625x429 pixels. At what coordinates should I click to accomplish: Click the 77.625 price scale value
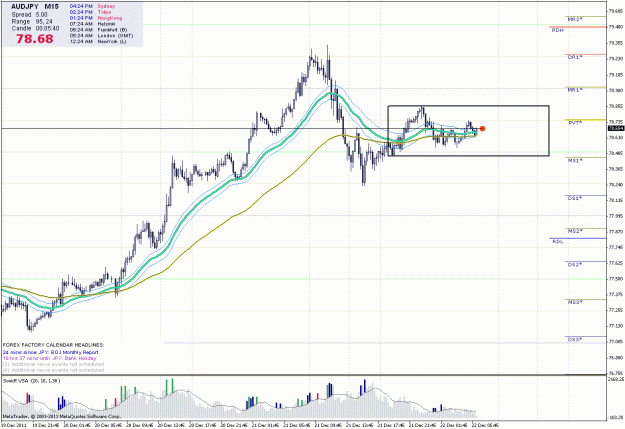(x=616, y=263)
